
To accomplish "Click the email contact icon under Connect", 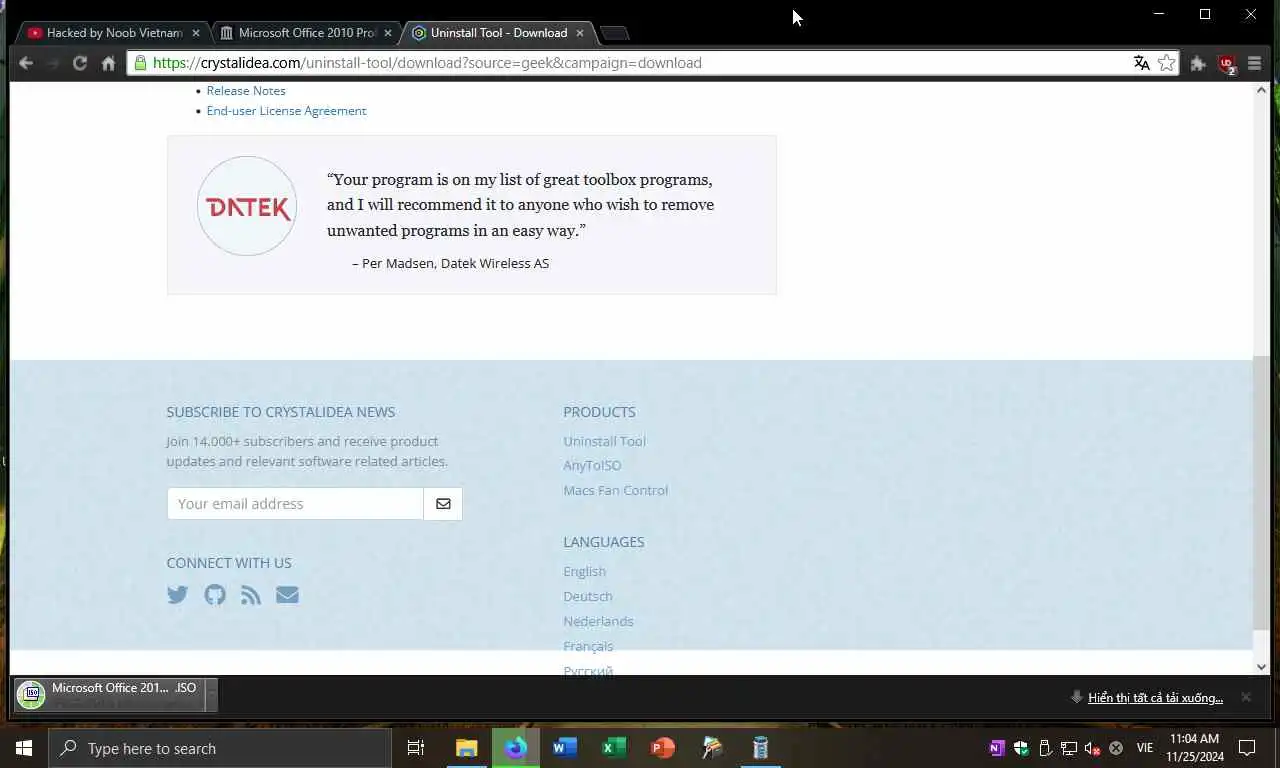I will coord(287,595).
